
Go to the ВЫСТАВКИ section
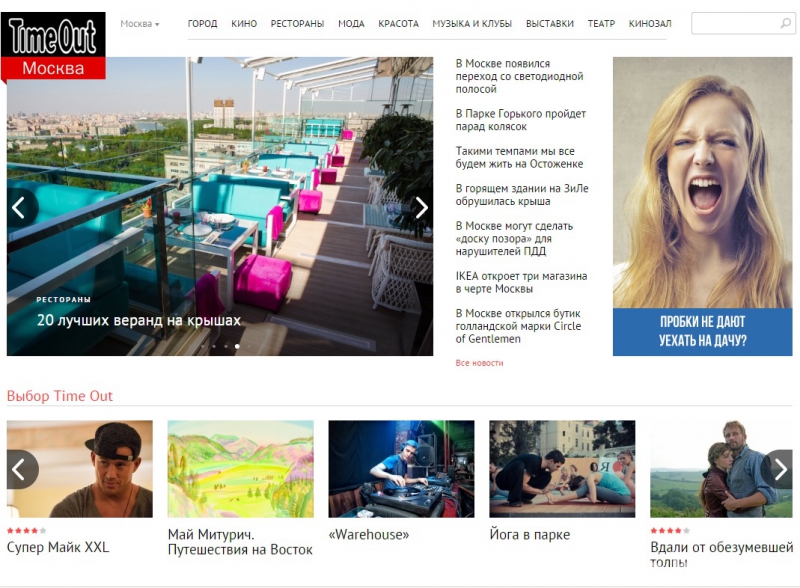point(550,24)
